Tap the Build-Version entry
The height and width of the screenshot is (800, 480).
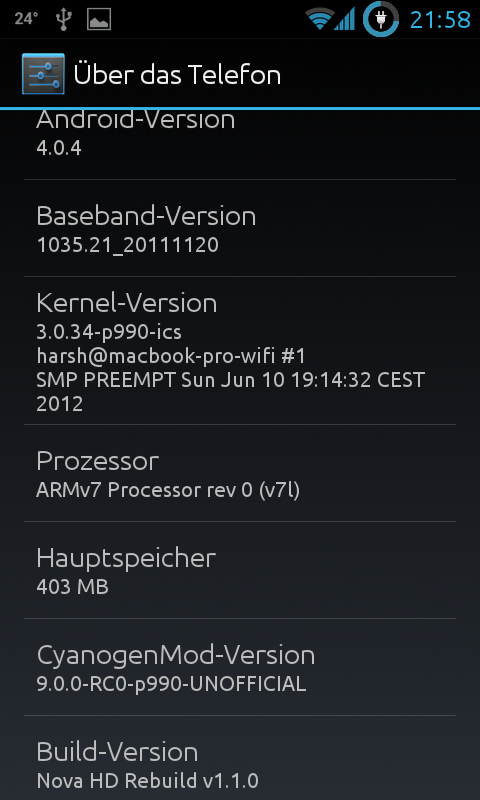[x=240, y=758]
